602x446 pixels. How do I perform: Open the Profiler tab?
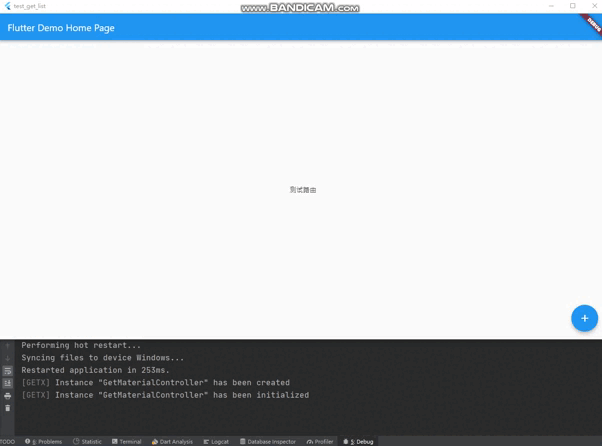coord(320,441)
